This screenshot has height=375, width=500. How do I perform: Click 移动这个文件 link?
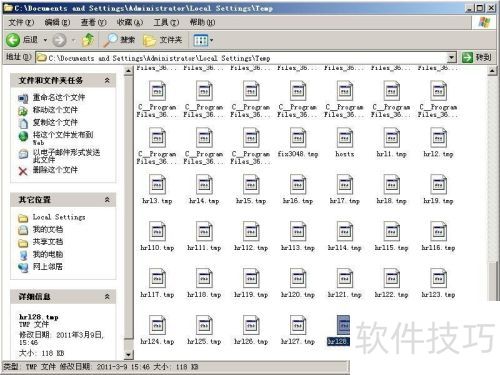point(55,110)
